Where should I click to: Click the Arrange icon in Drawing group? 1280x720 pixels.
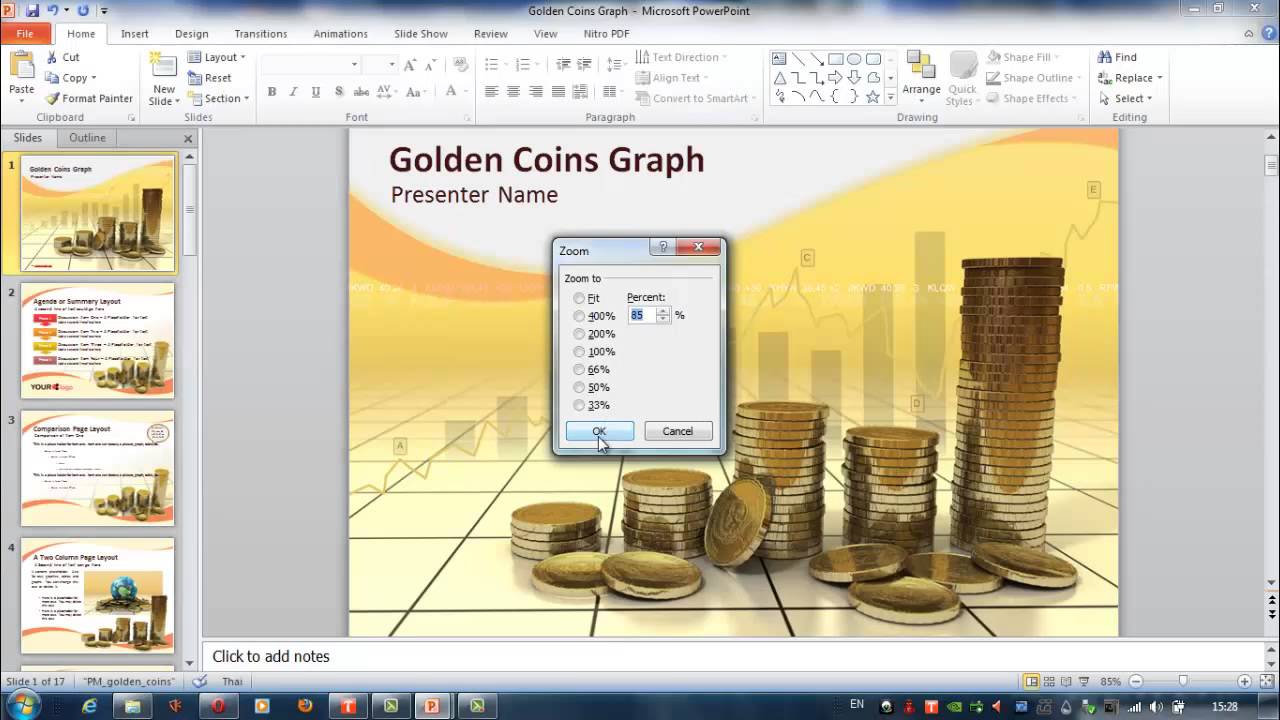click(920, 66)
